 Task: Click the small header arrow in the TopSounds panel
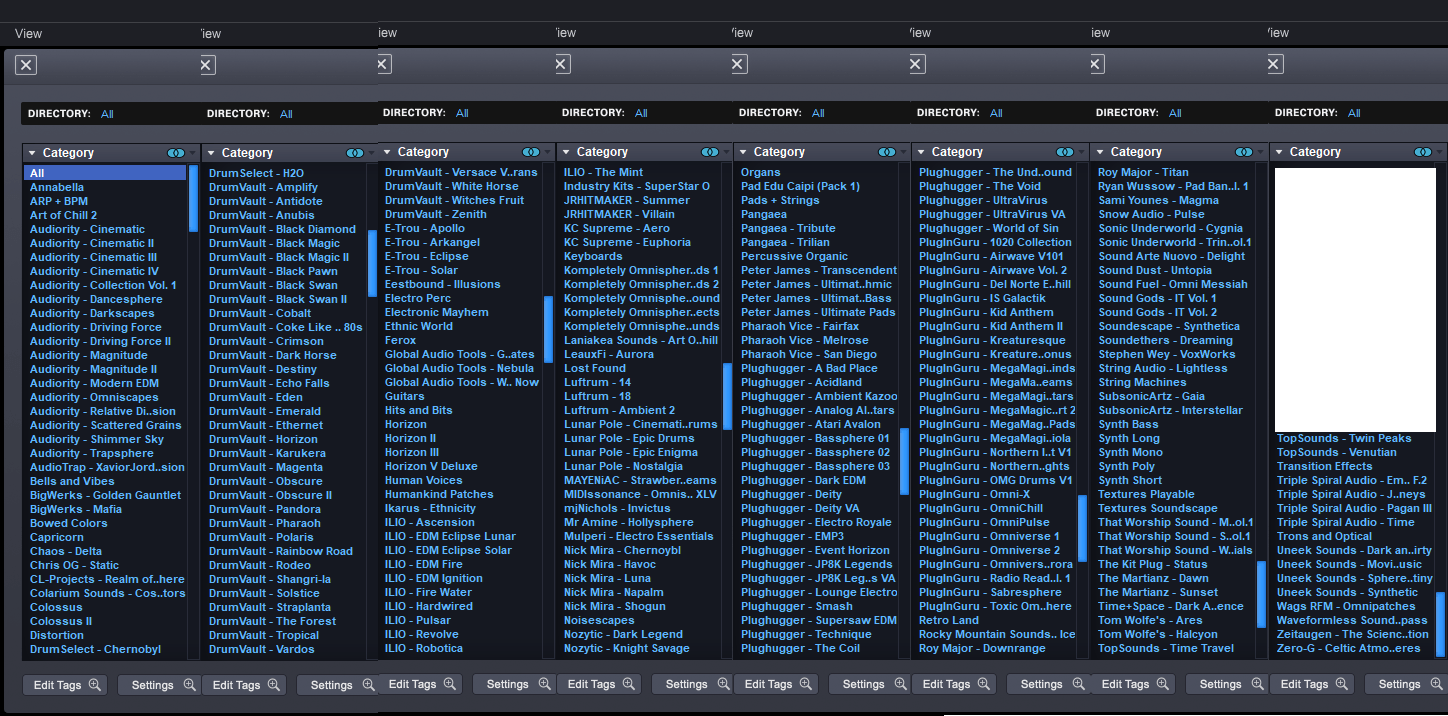(x=1441, y=152)
